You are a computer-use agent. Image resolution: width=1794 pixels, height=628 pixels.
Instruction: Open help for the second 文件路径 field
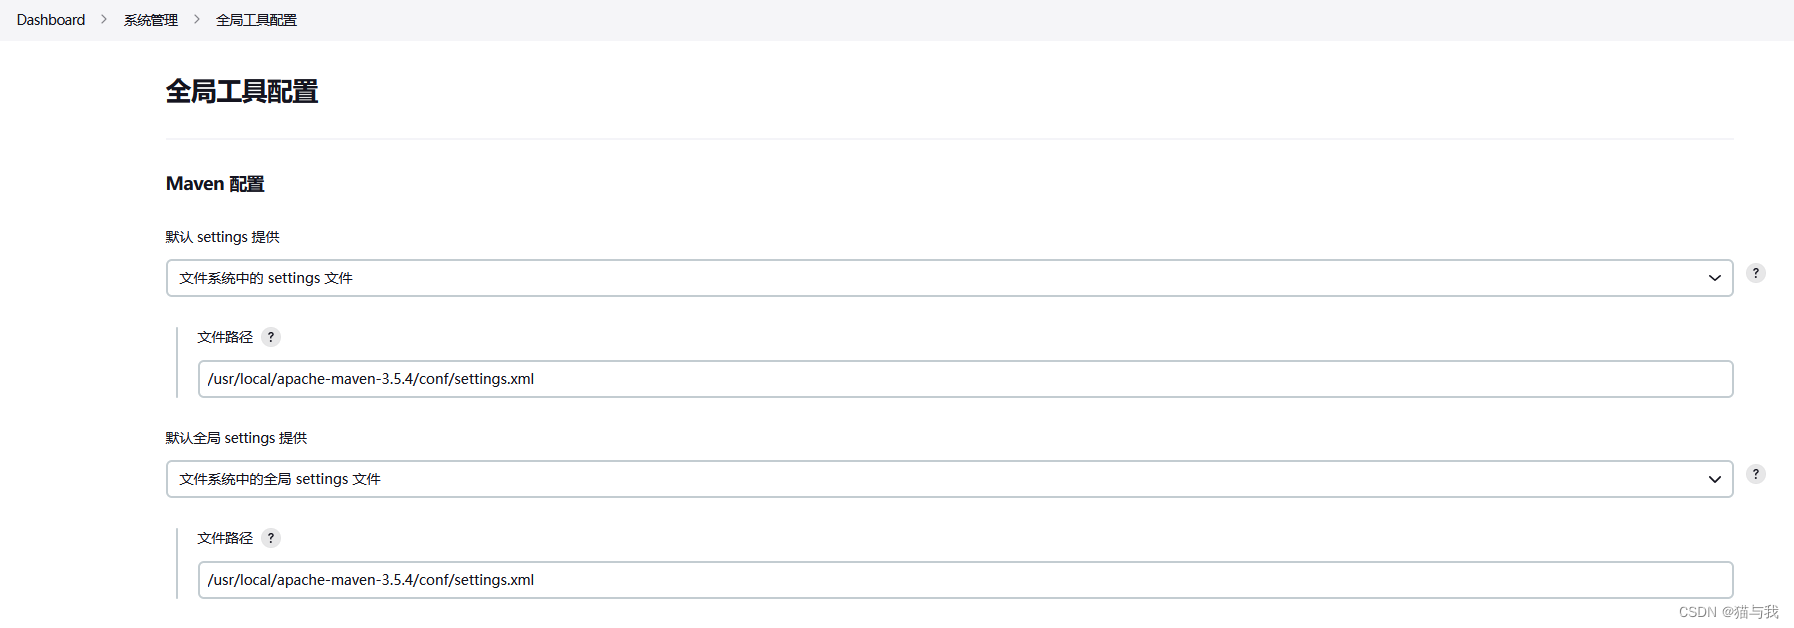coord(271,538)
